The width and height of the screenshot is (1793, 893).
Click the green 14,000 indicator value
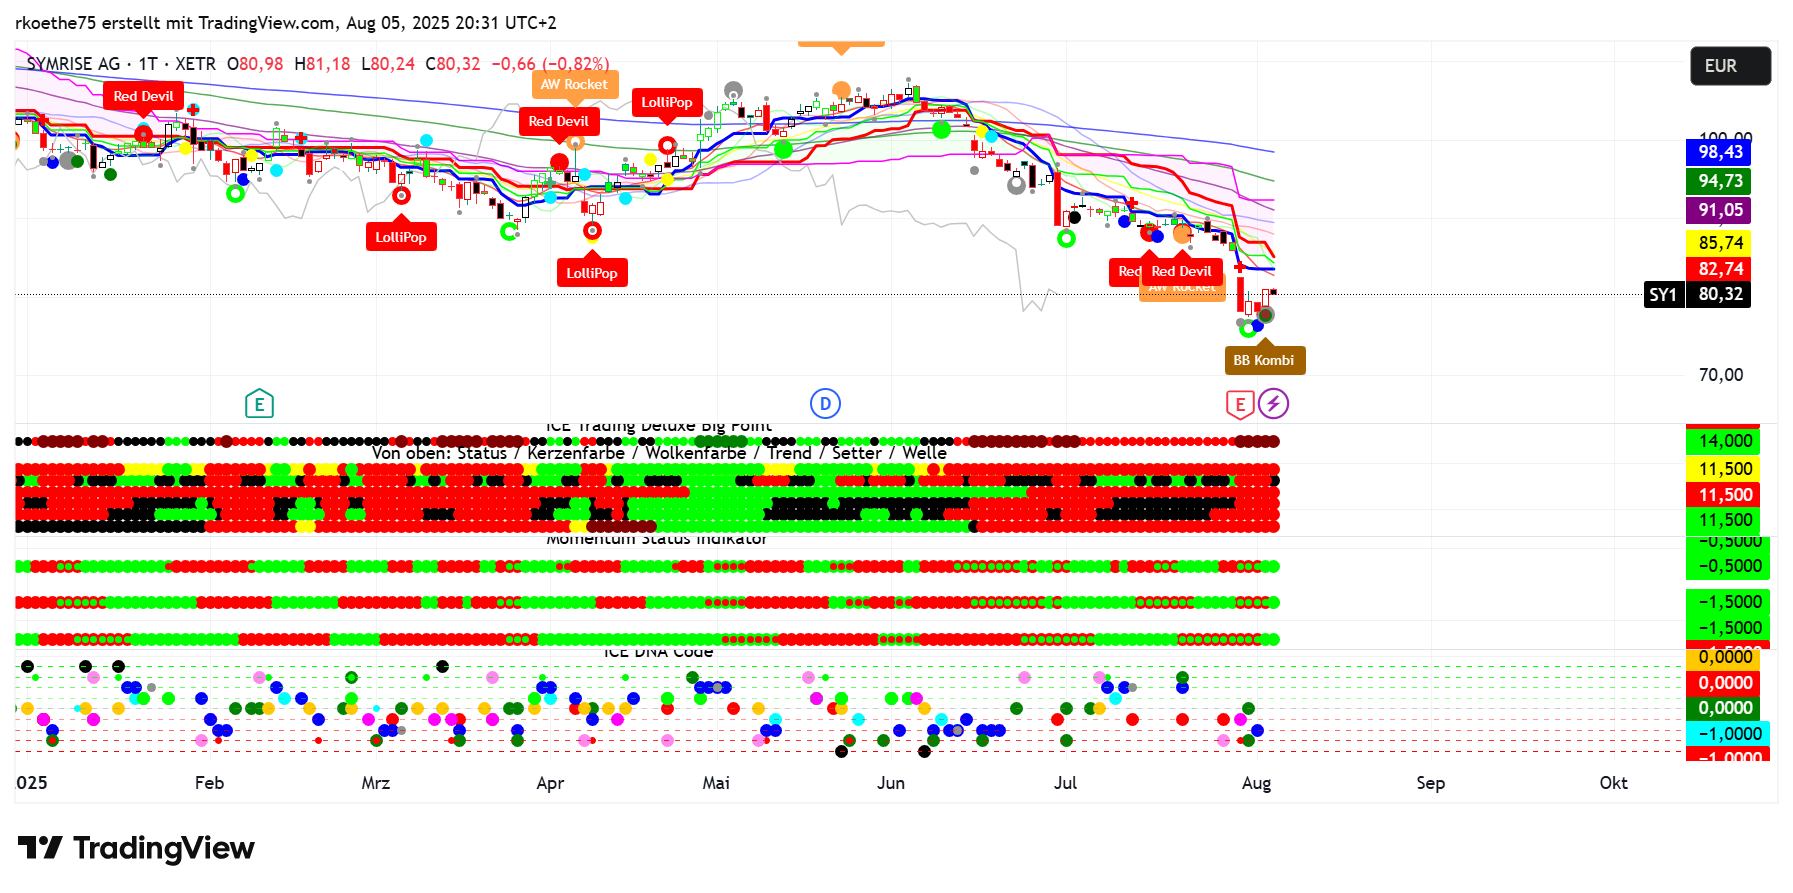click(1723, 441)
